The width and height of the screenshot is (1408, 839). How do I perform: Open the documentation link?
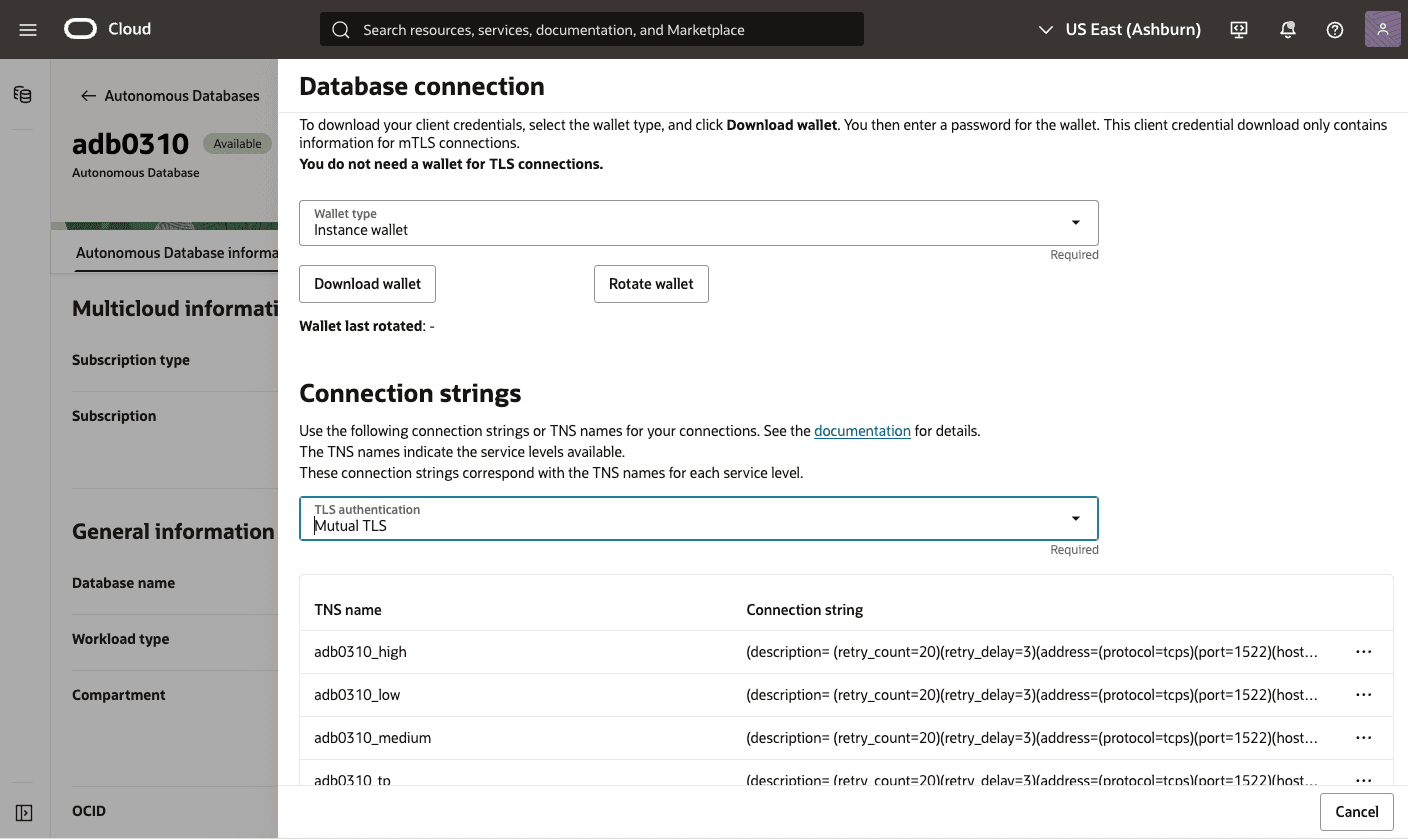tap(862, 430)
